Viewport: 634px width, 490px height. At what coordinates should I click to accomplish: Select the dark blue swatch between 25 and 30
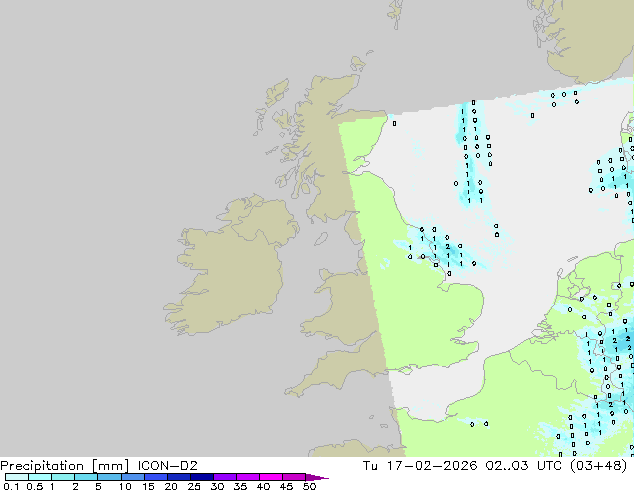click(202, 477)
